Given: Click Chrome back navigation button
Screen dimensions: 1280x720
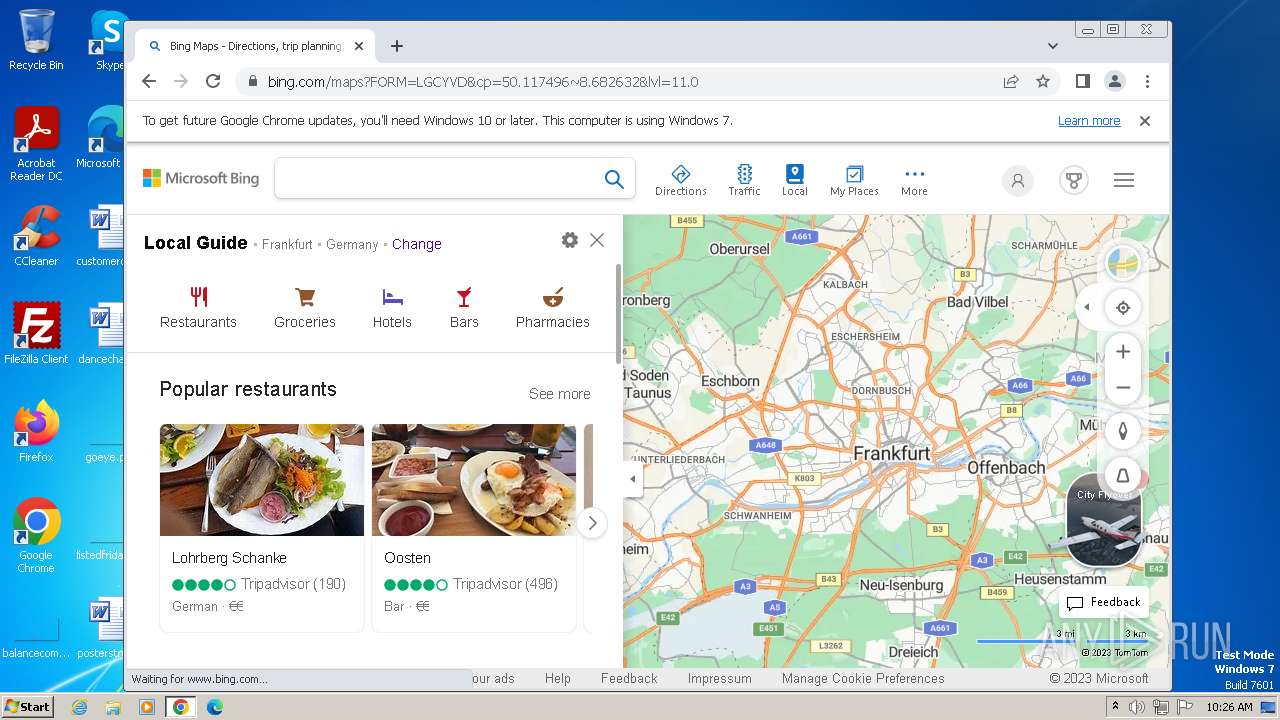Looking at the screenshot, I should click(149, 82).
